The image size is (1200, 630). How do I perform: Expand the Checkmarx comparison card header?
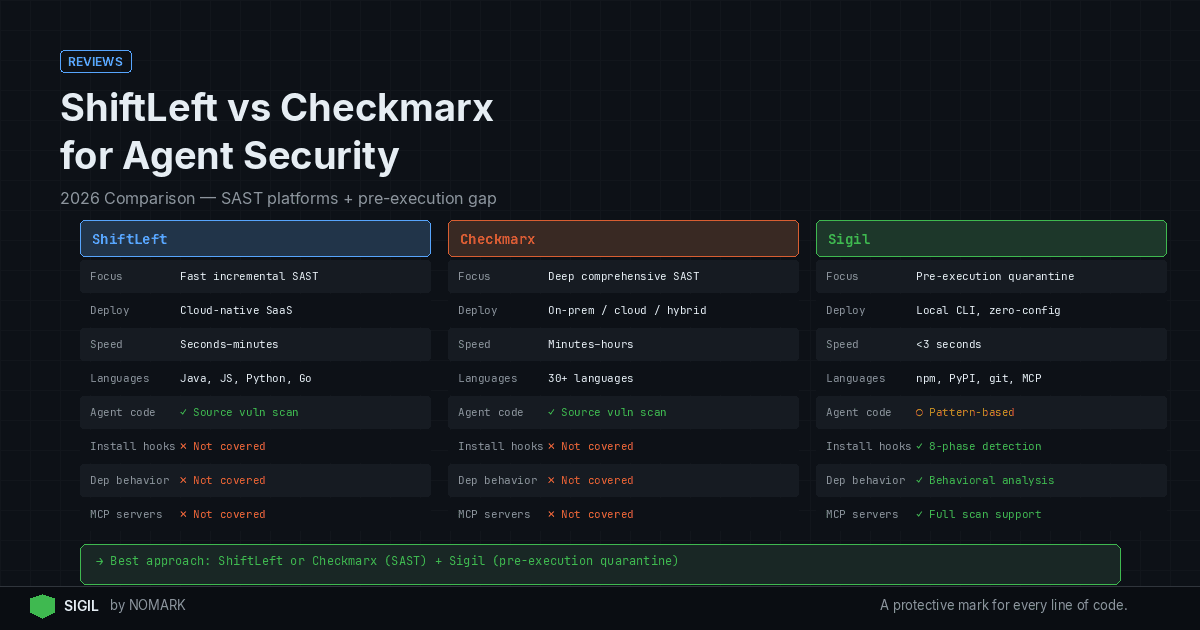[x=623, y=238]
